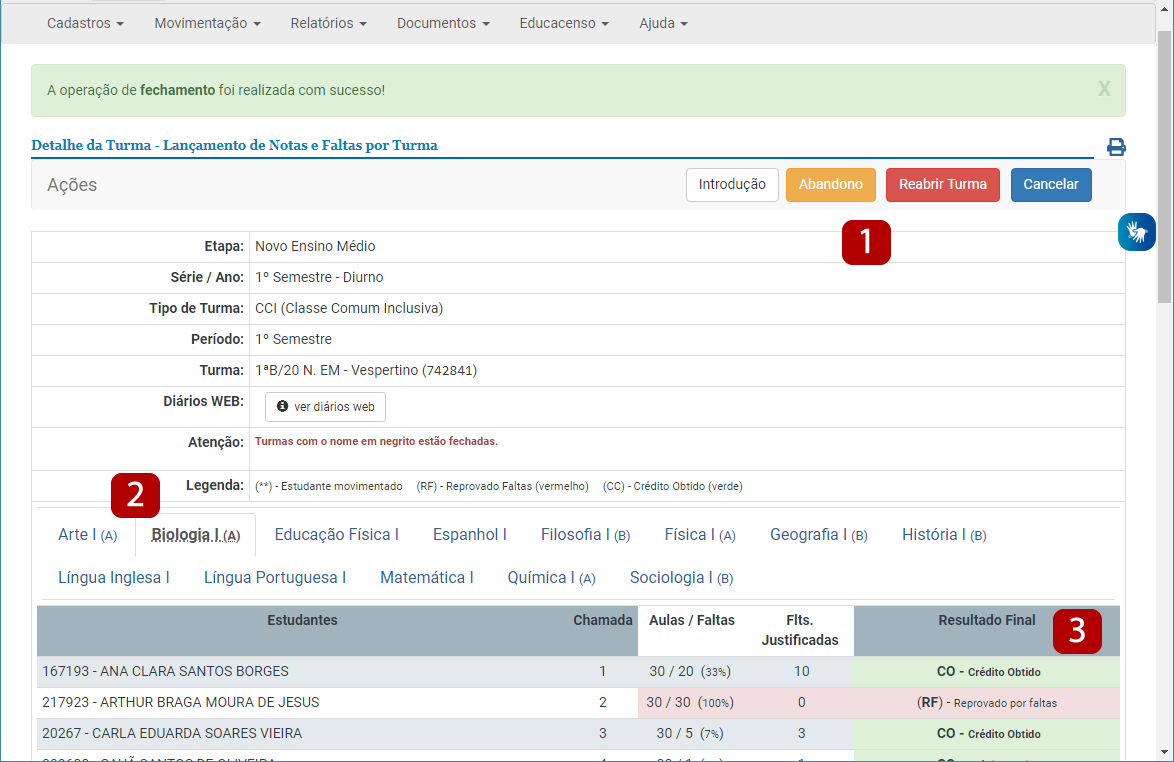This screenshot has width=1174, height=762.
Task: Select the História I tab
Action: 944,535
